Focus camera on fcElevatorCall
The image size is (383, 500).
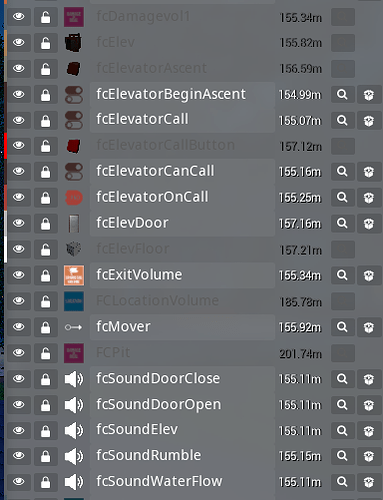pos(342,120)
